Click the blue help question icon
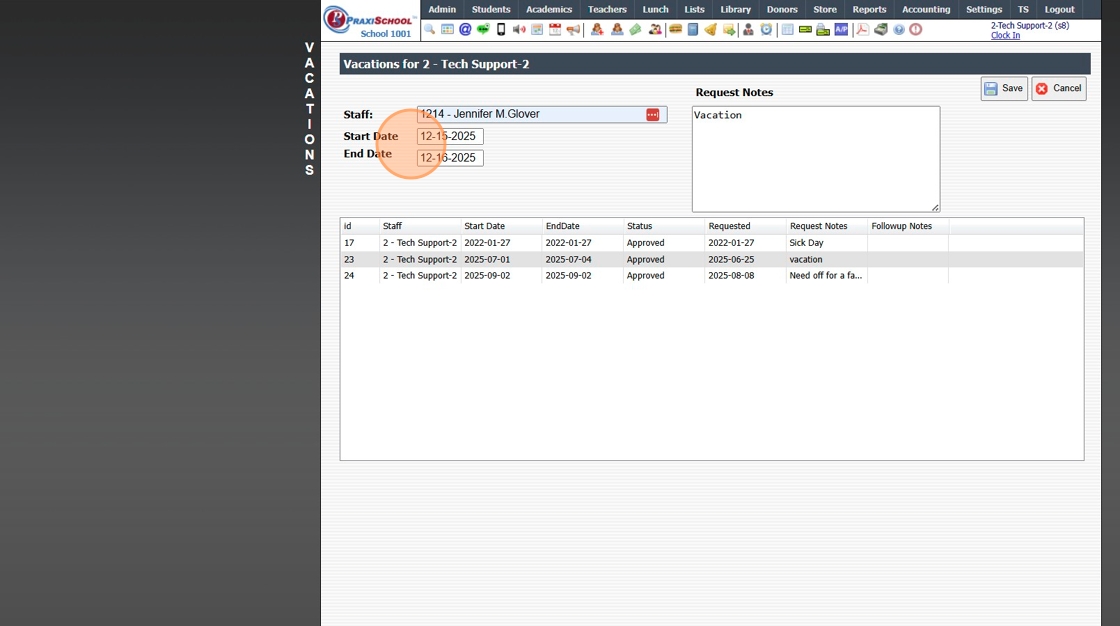 tap(899, 30)
